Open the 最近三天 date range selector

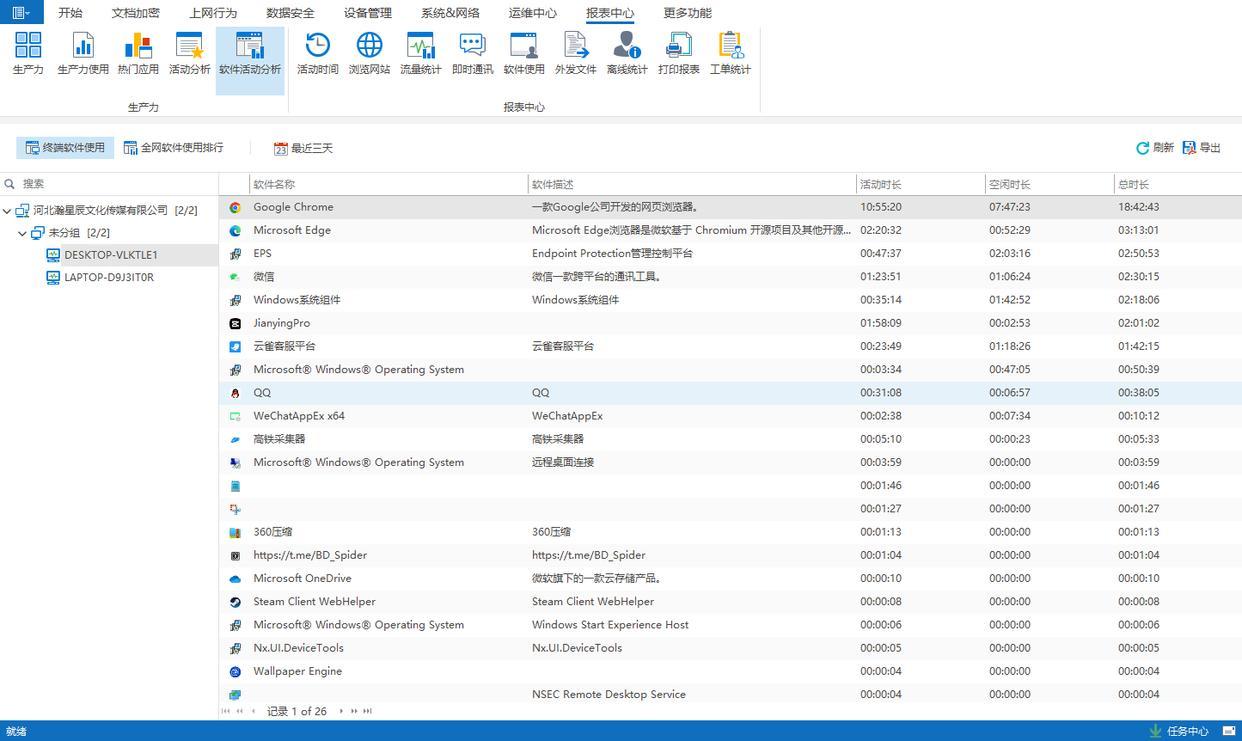(303, 148)
